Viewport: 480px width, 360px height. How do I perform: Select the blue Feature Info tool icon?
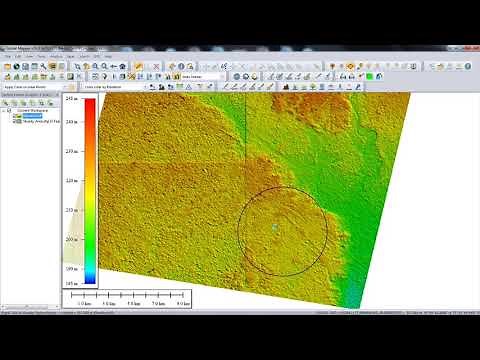pos(181,67)
